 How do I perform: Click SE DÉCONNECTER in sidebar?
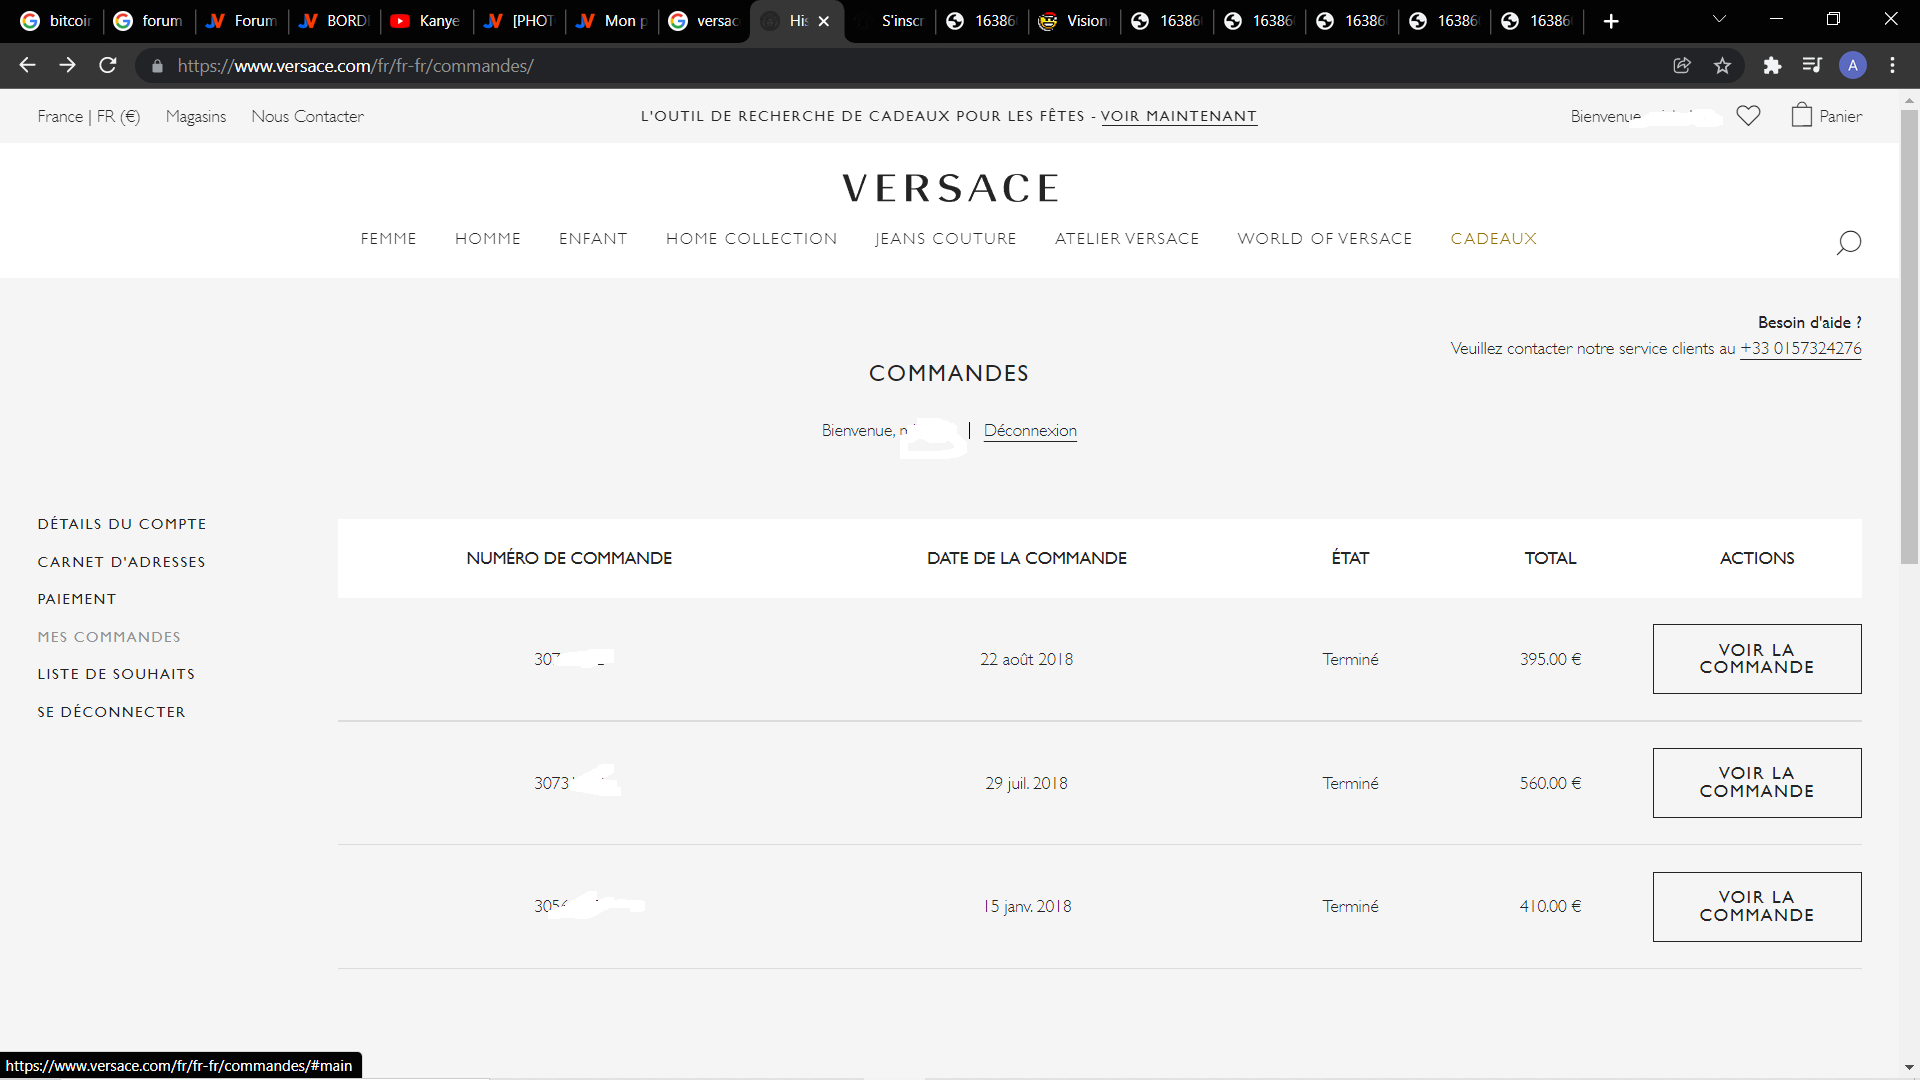[111, 712]
